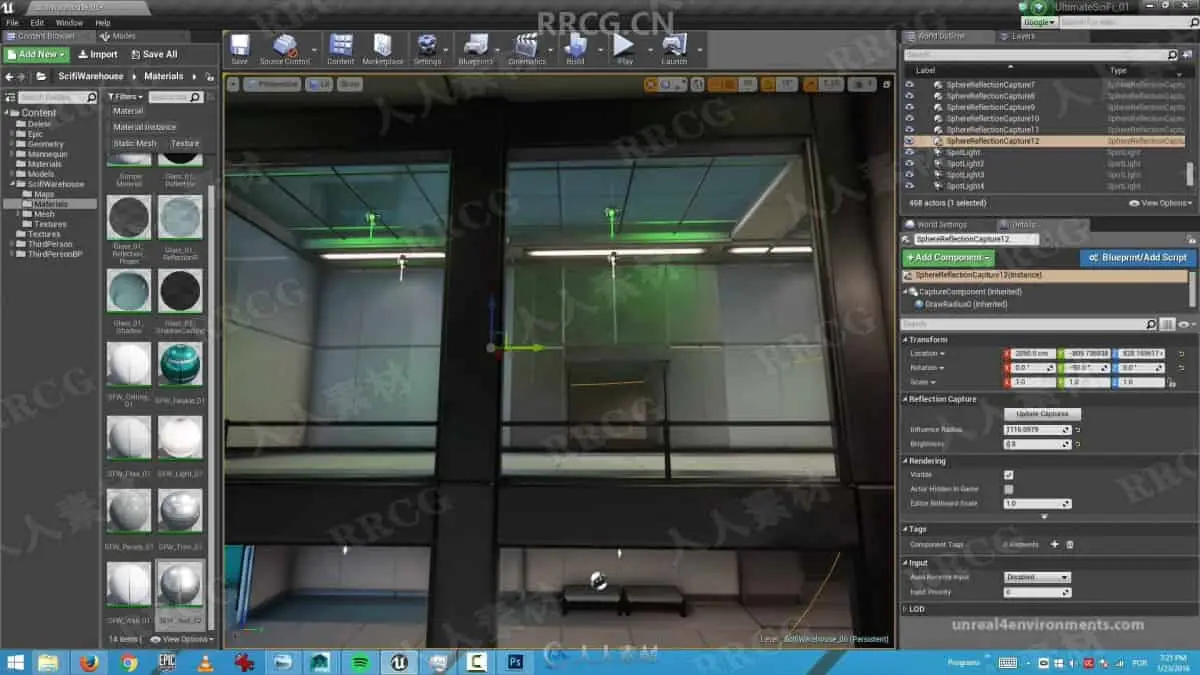Open Content Browser View Options

[x=183, y=639]
